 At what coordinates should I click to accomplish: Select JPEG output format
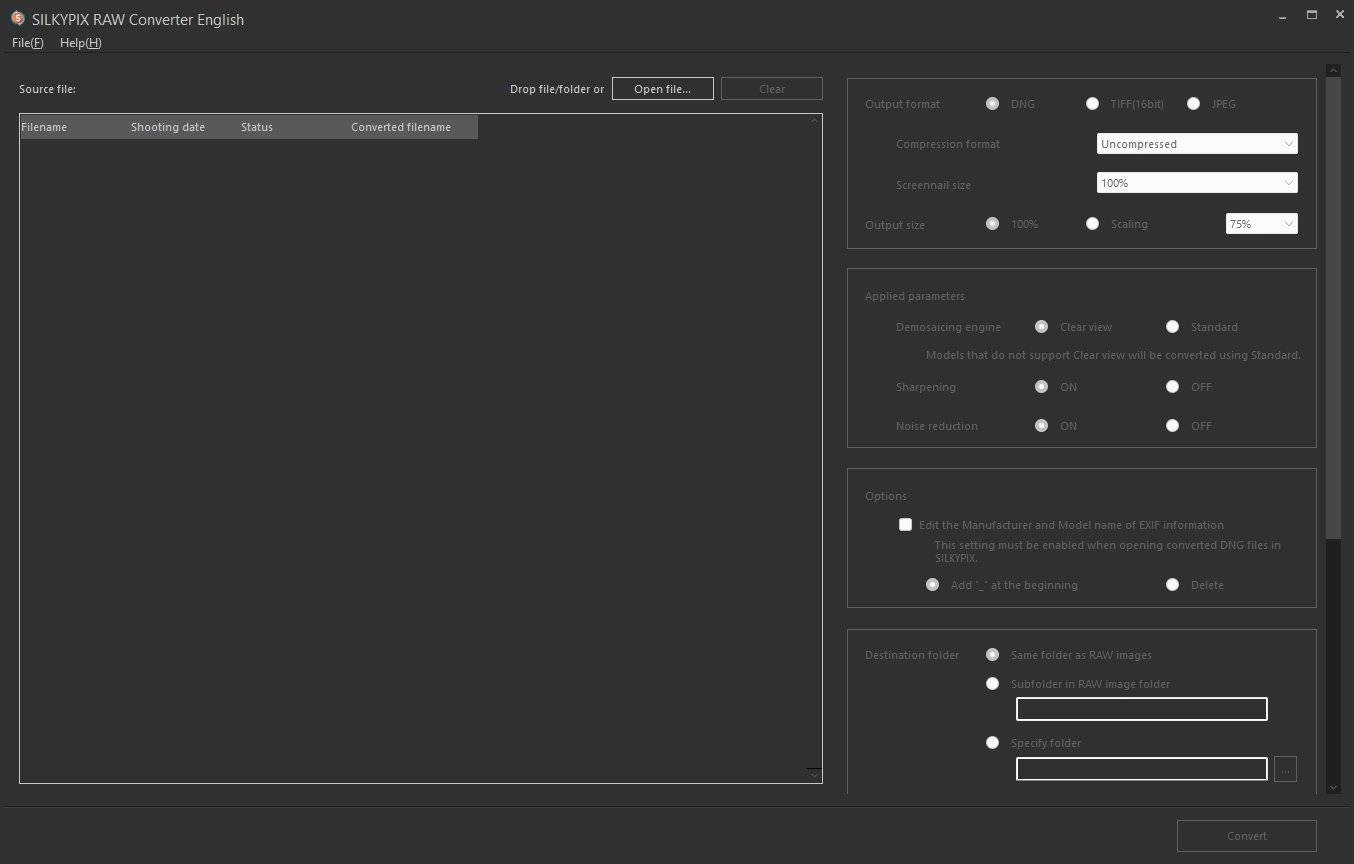click(1193, 103)
